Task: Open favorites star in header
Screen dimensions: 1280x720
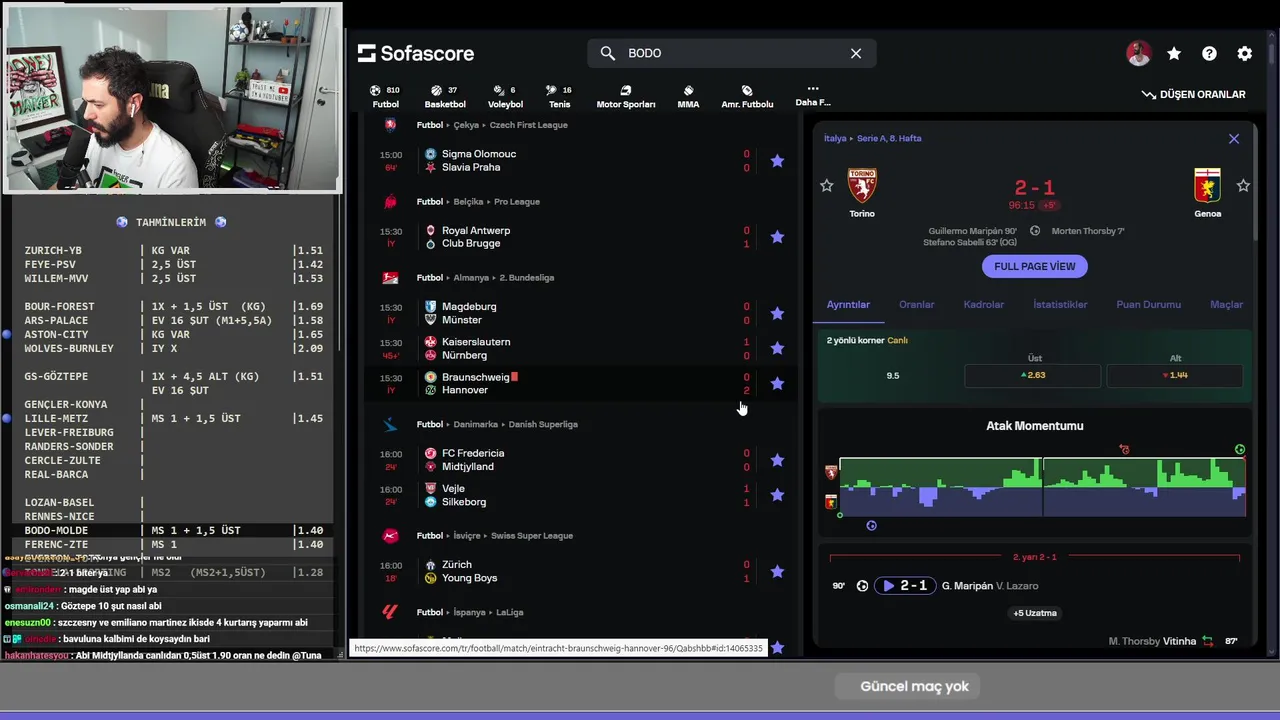Action: pos(1174,54)
